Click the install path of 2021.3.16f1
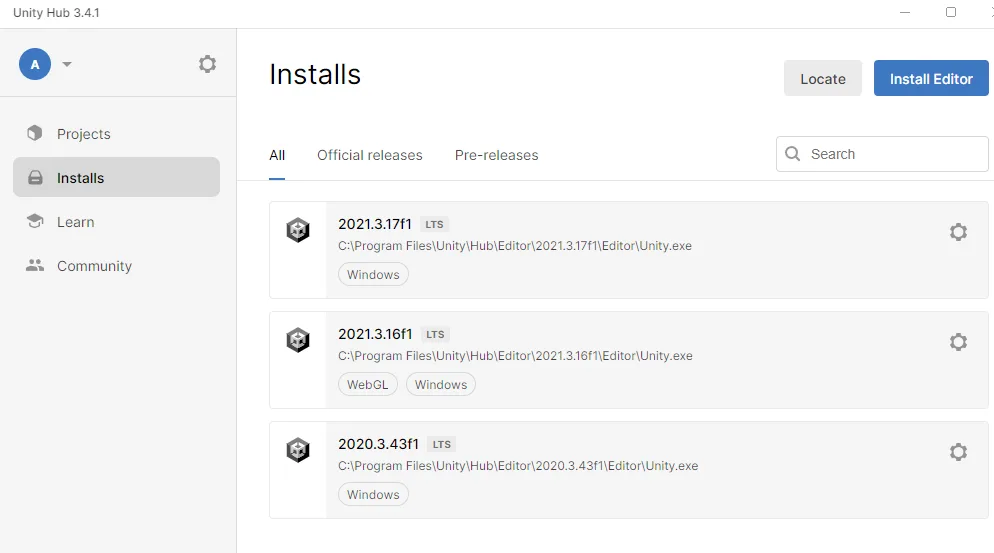The height and width of the screenshot is (553, 994). [515, 356]
